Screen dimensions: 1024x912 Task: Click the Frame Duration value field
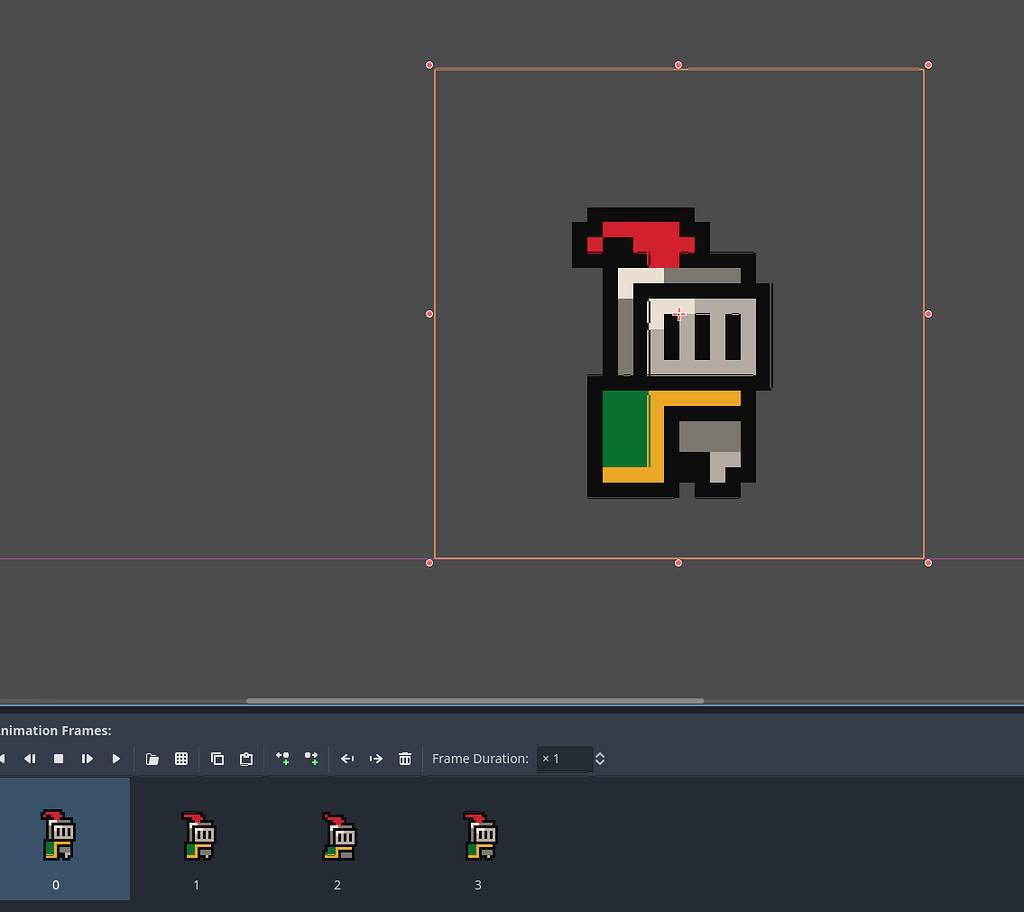pos(565,759)
